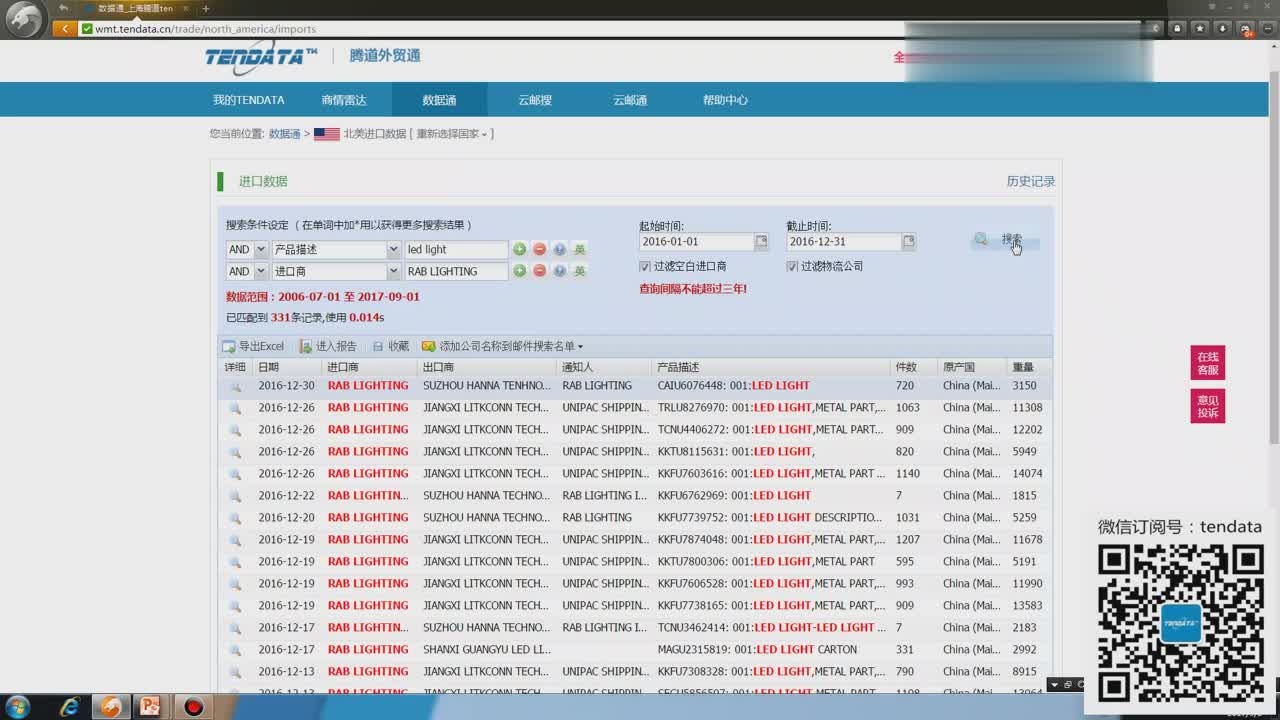Click 数据通 breadcrumb link
Viewport: 1280px width, 720px height.
284,134
